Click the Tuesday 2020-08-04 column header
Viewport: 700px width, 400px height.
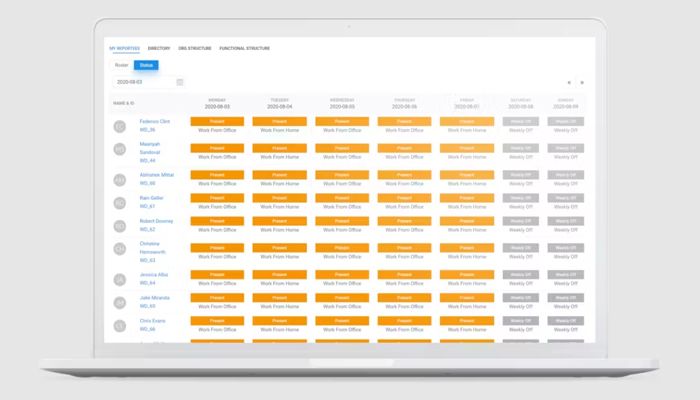coord(279,104)
